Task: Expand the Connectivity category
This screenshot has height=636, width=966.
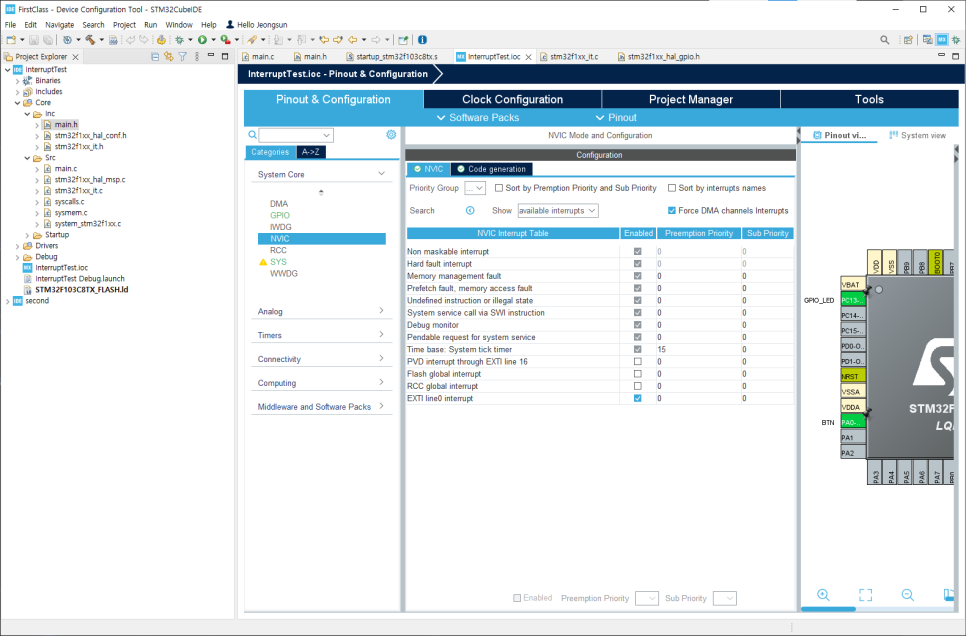Action: 381,358
